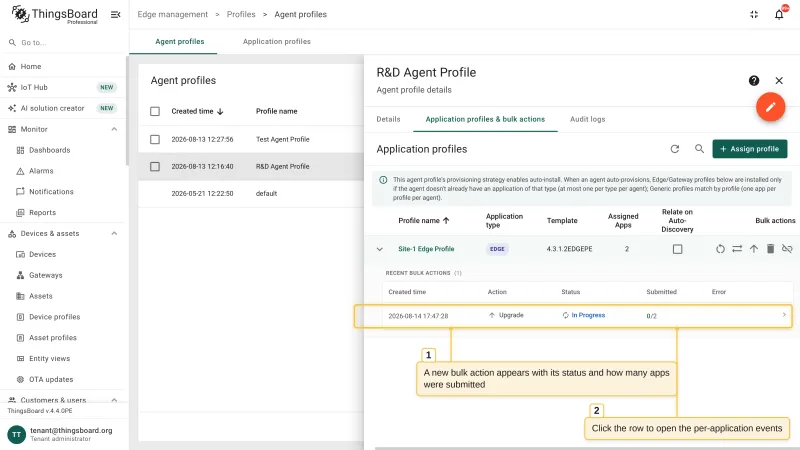800x450 pixels.
Task: Click the In Progress status
Action: tap(584, 315)
